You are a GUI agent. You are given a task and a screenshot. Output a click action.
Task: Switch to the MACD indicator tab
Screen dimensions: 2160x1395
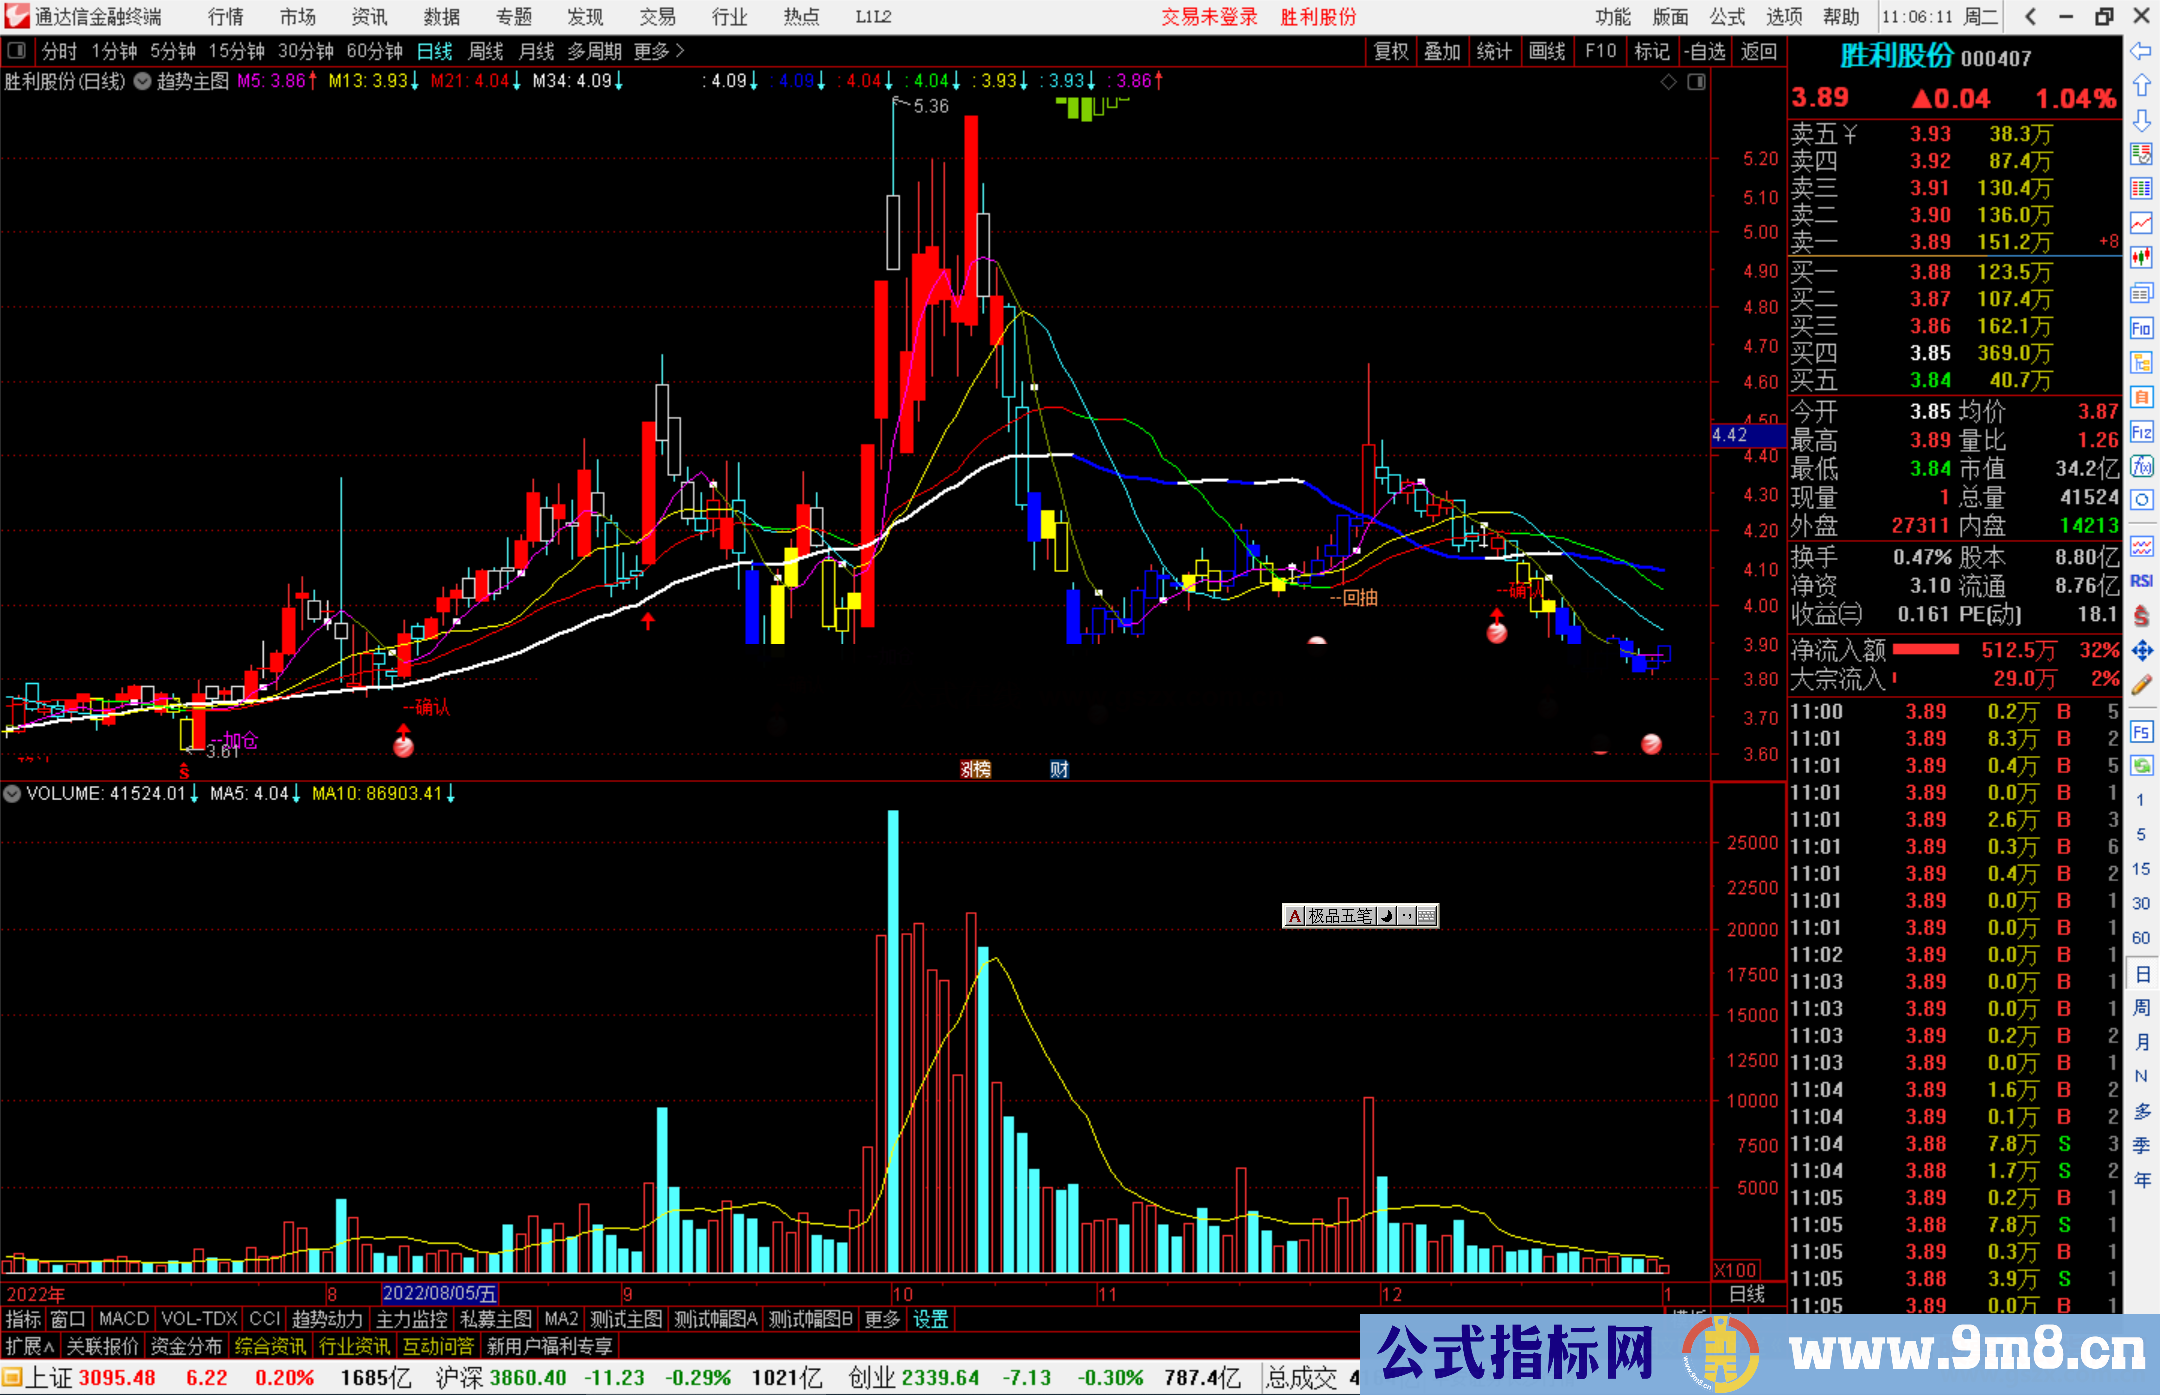(124, 1319)
